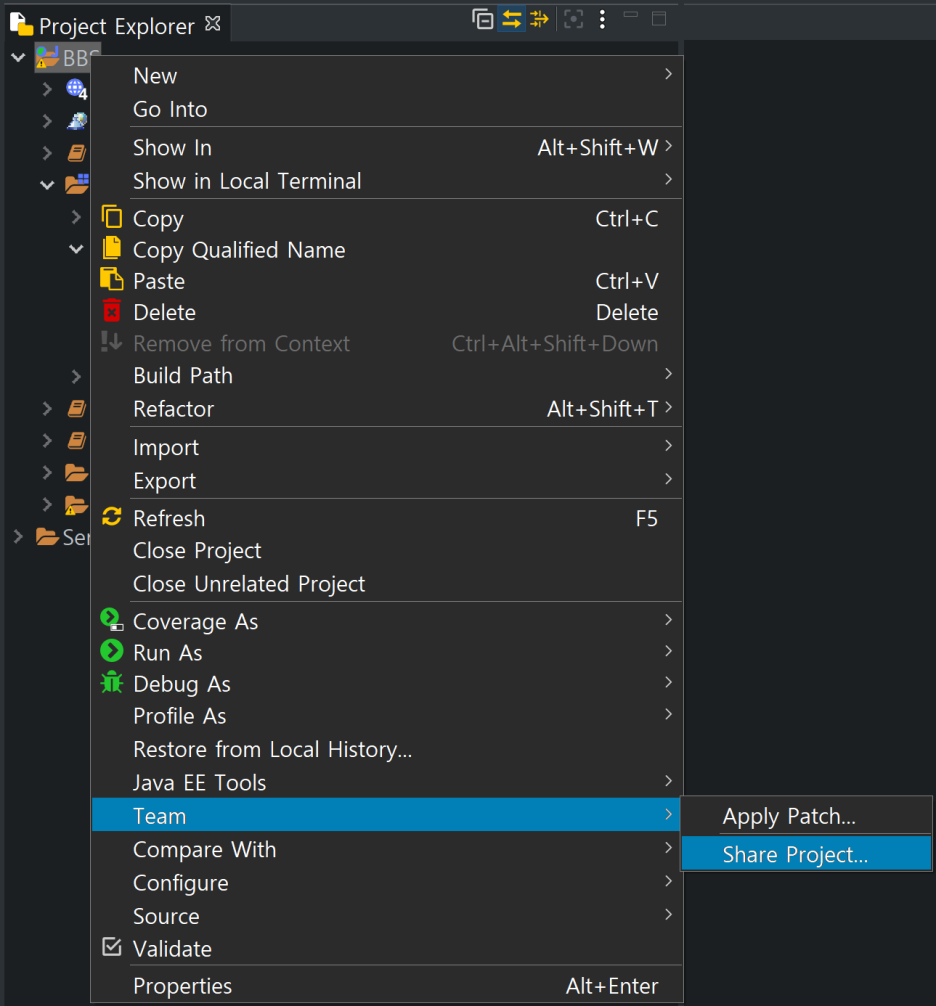
Task: Select the Servers folder icon
Action: pyautogui.click(x=47, y=536)
